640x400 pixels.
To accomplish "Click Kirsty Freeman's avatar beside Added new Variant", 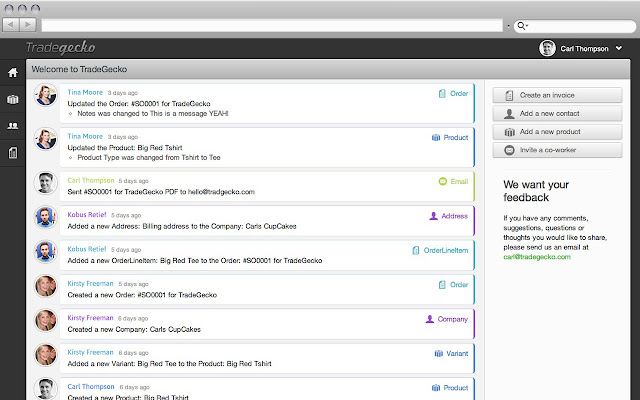I will pos(45,355).
